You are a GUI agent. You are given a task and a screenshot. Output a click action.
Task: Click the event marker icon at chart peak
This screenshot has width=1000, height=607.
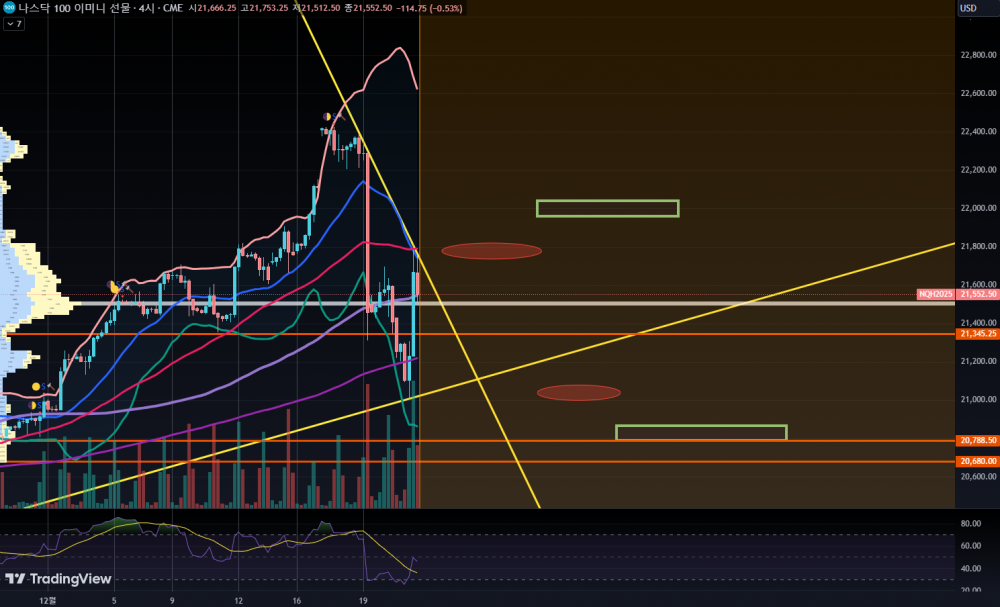(327, 117)
